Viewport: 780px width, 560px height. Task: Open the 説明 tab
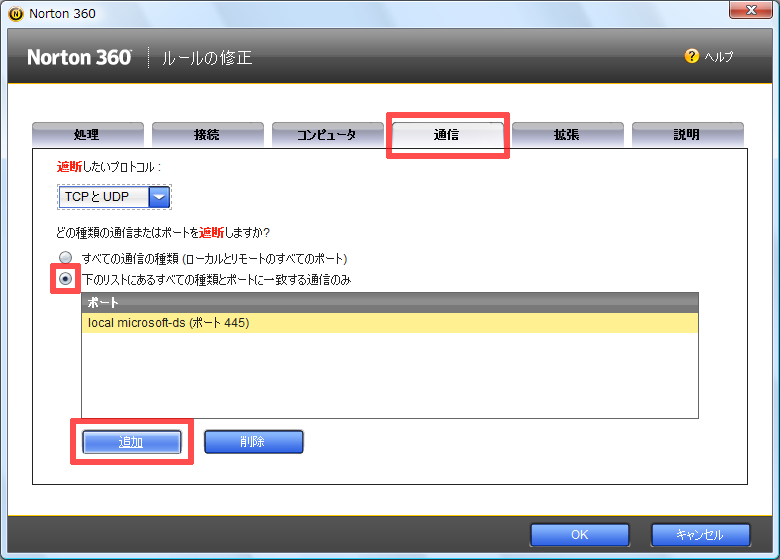point(687,135)
